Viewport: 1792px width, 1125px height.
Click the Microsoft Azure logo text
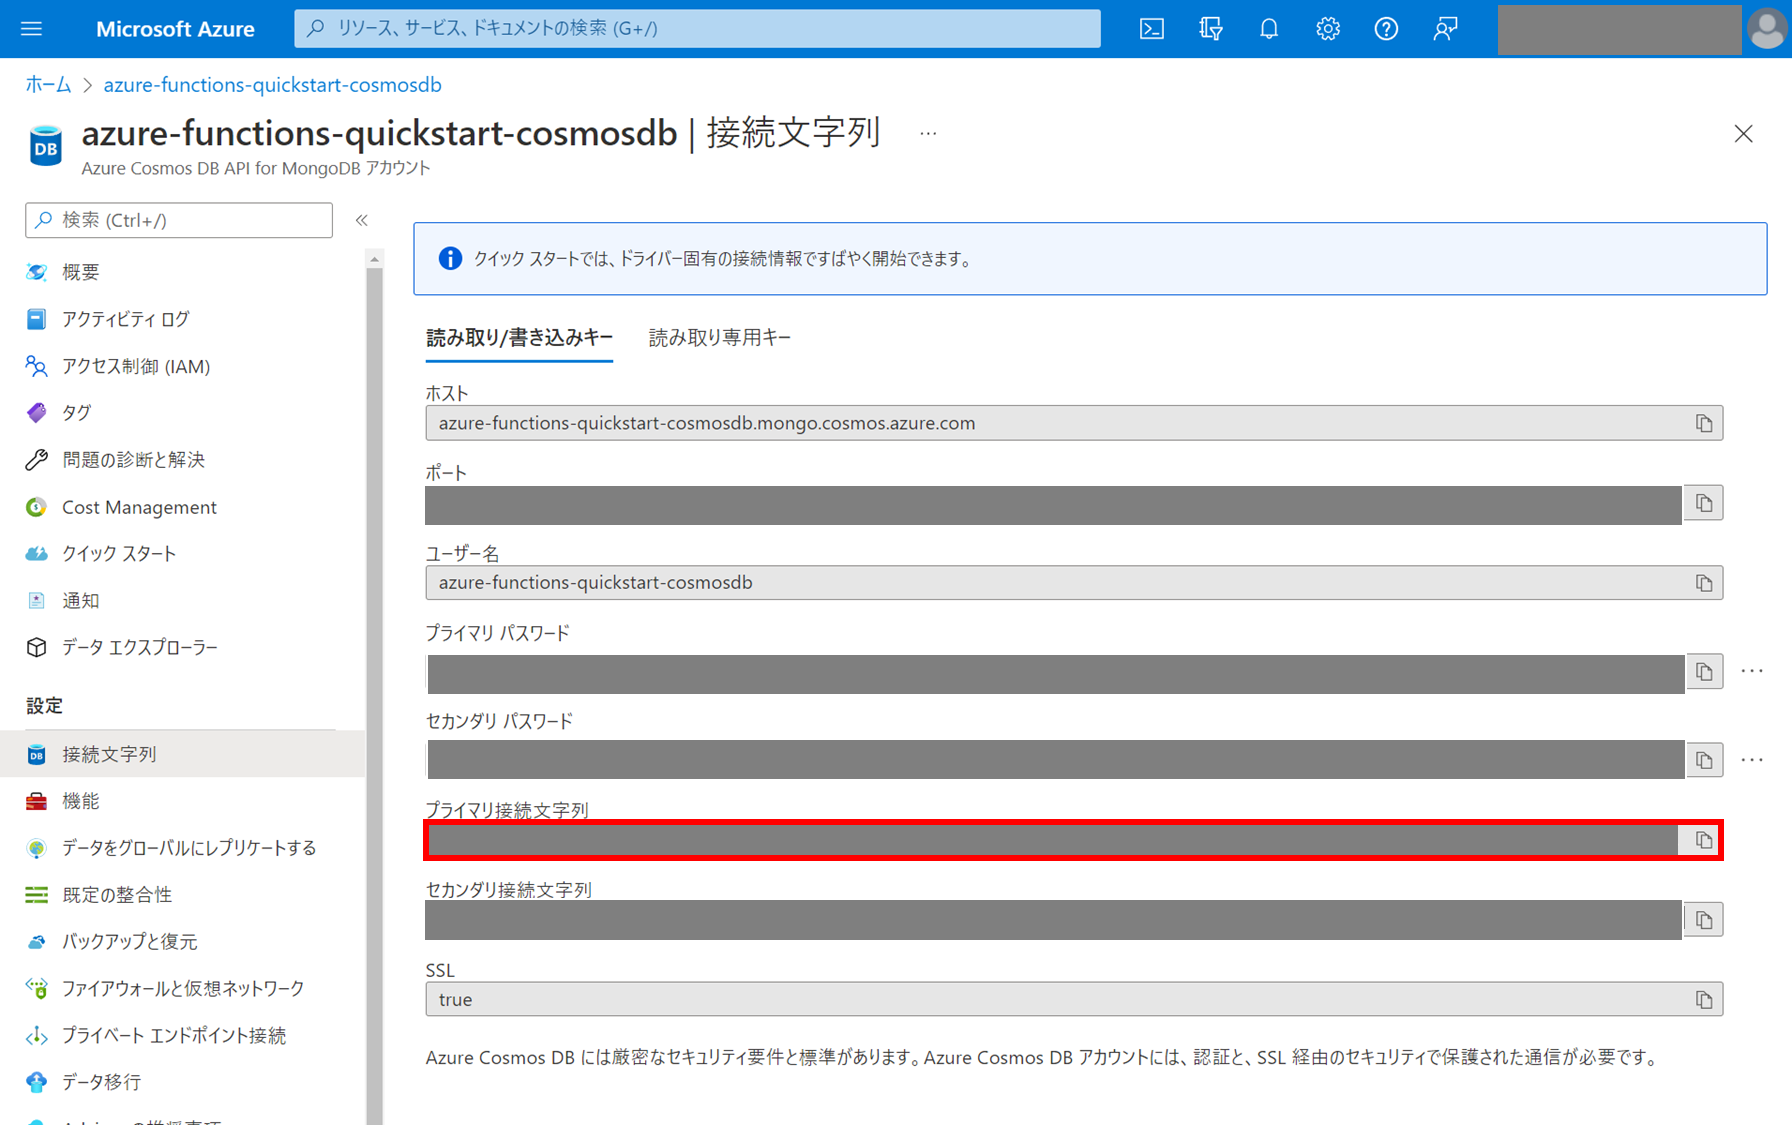175,29
